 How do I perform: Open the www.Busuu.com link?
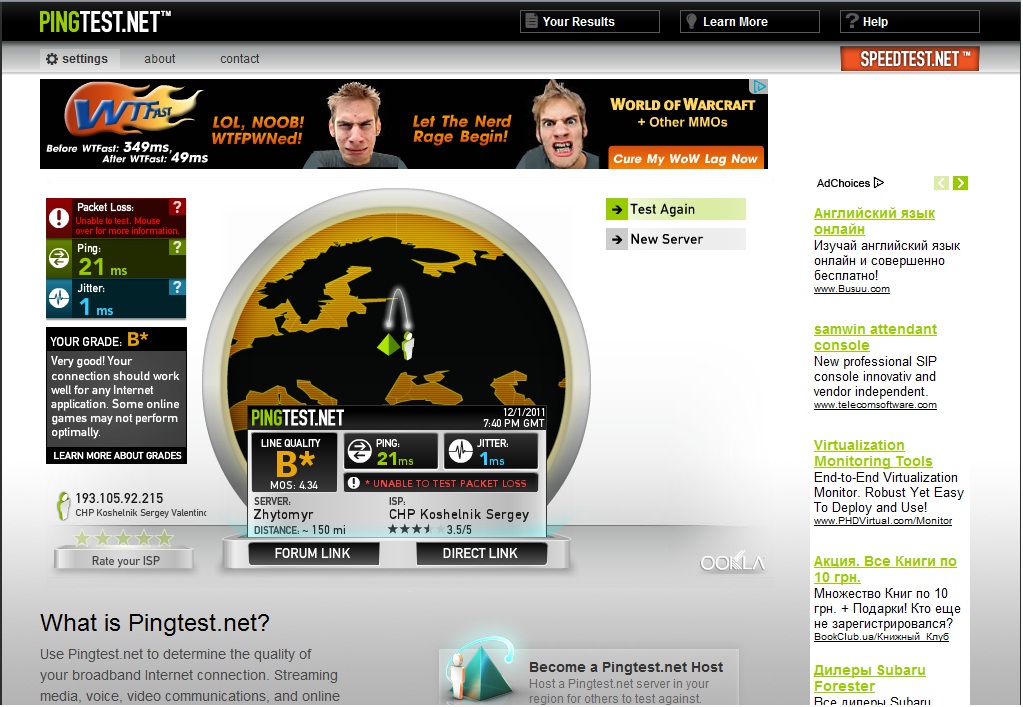(851, 289)
